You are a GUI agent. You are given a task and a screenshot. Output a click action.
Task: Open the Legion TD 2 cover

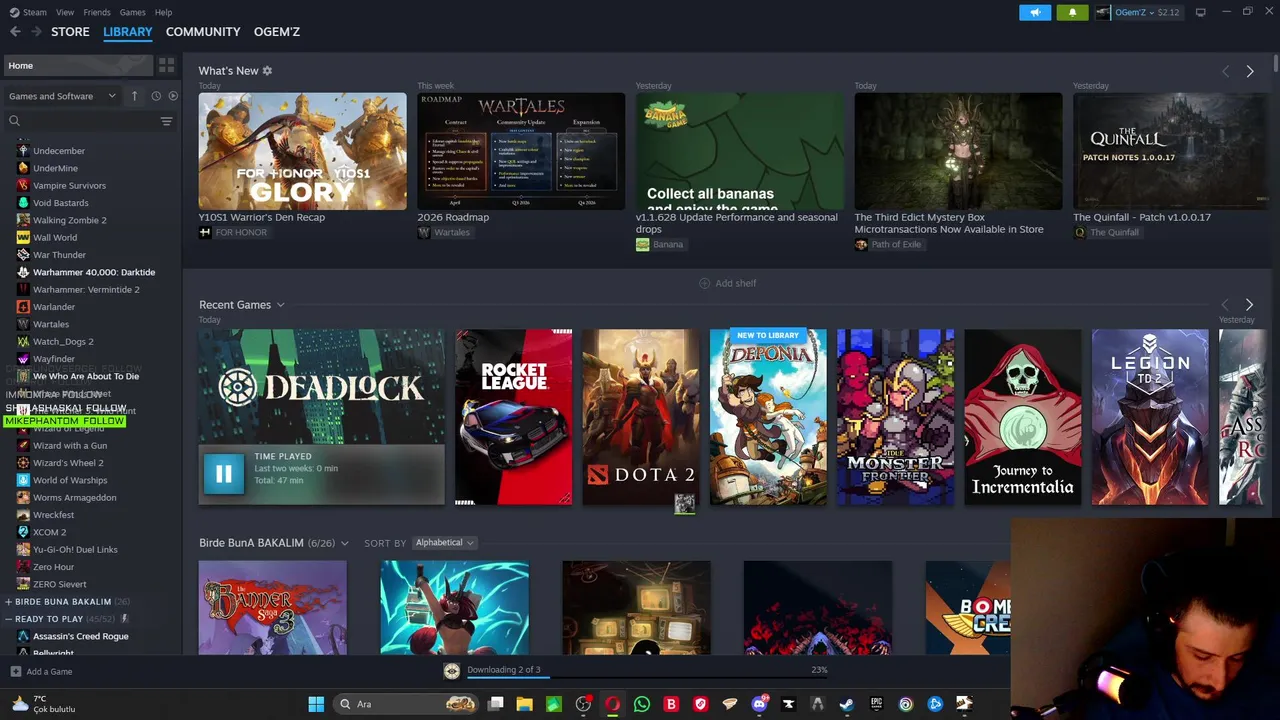coord(1150,417)
